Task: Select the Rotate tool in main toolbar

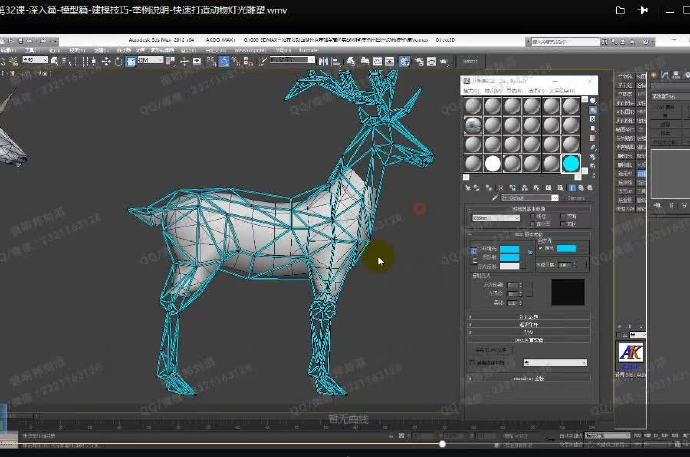Action: (x=118, y=62)
